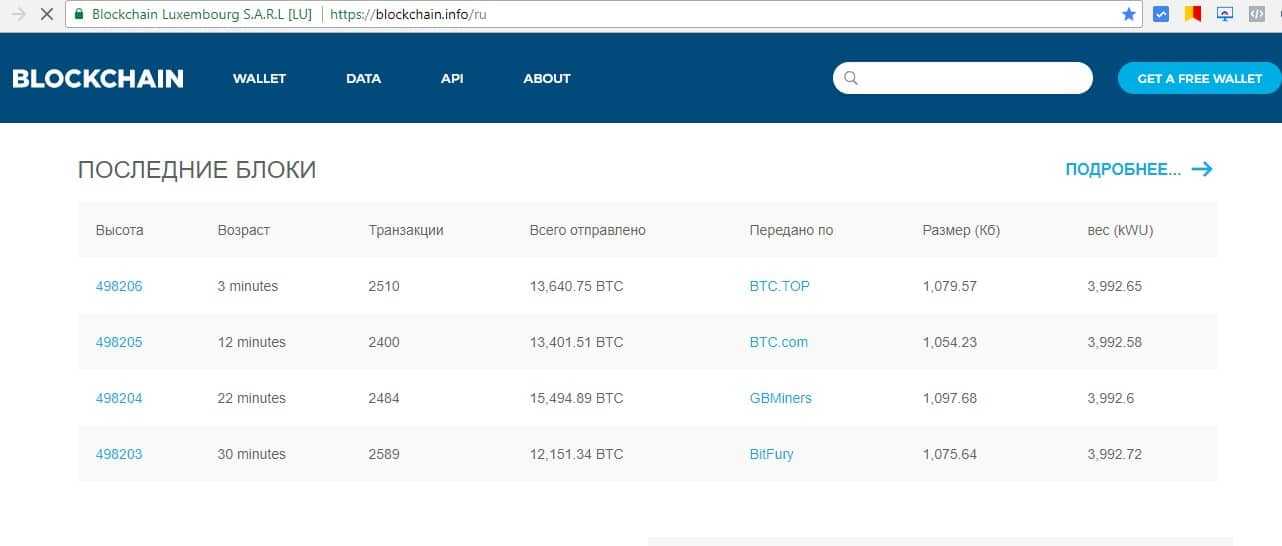The image size is (1282, 546).
Task: Open the red-yellow flag extension icon
Action: (1192, 15)
